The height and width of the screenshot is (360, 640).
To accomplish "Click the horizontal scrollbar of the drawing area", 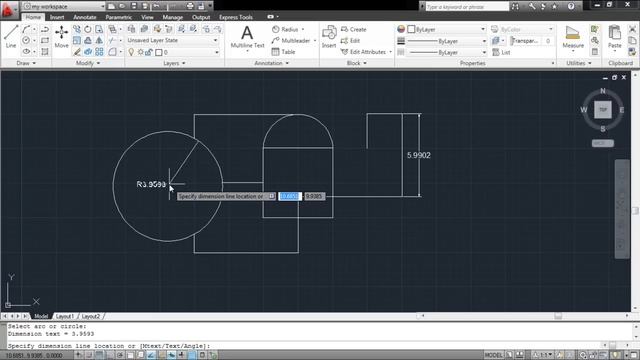I will click(x=524, y=316).
